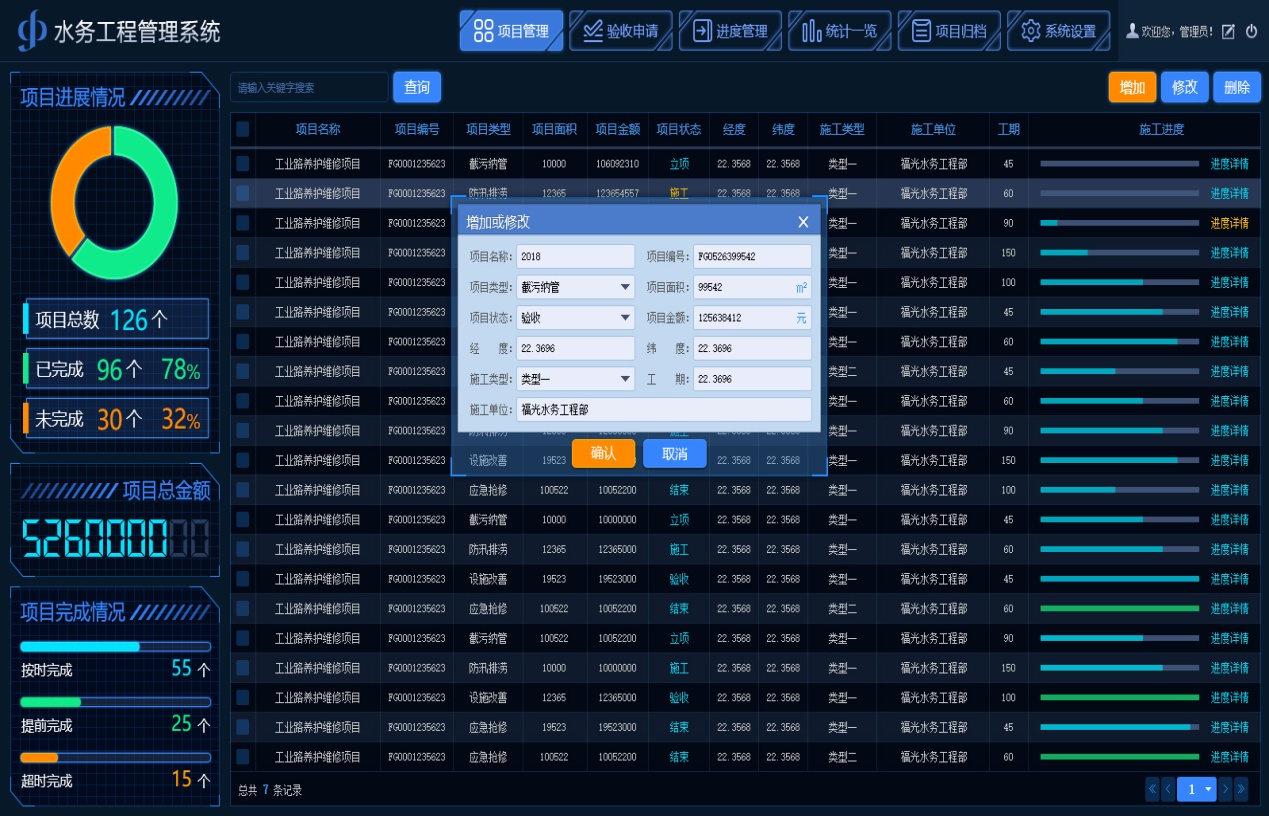Toggle the select-all checkbox in table header

click(x=243, y=129)
